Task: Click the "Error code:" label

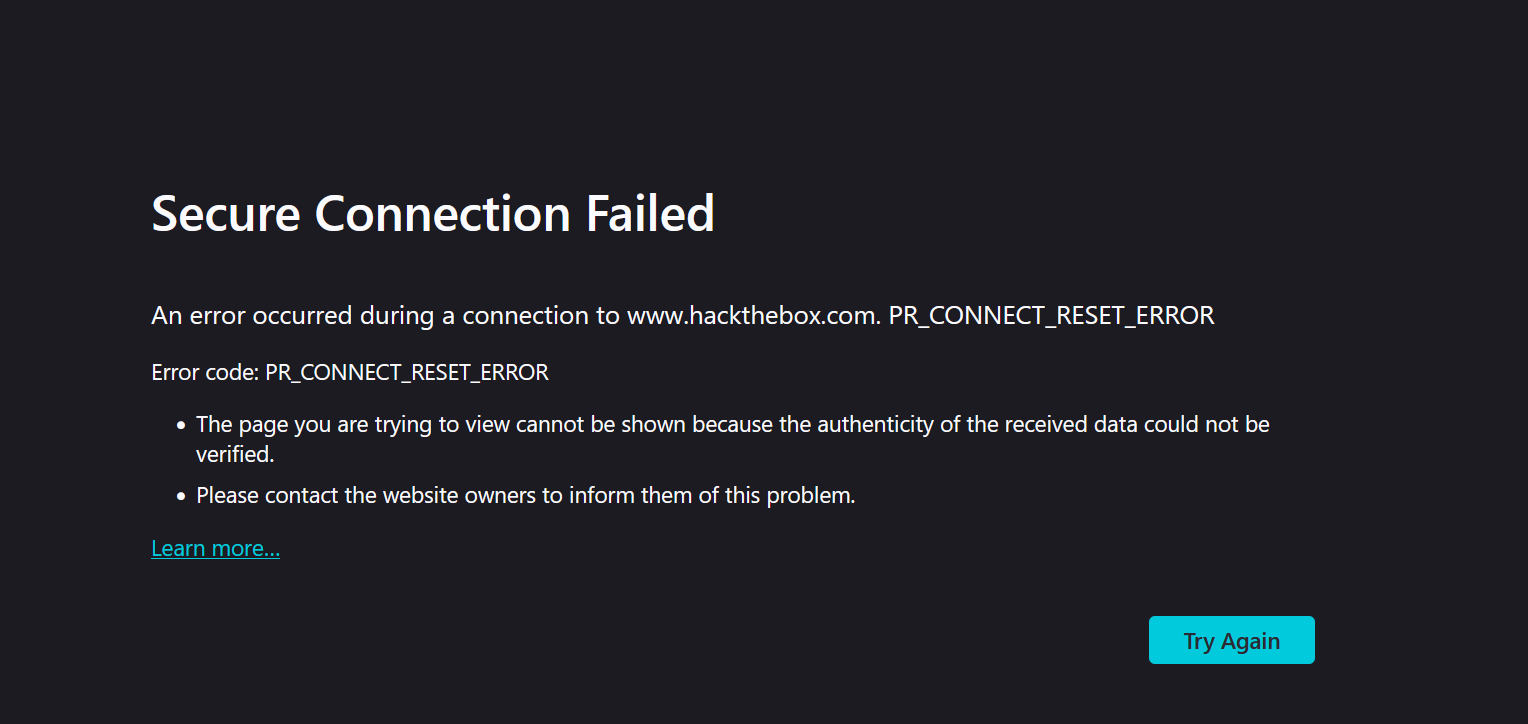Action: [x=205, y=373]
